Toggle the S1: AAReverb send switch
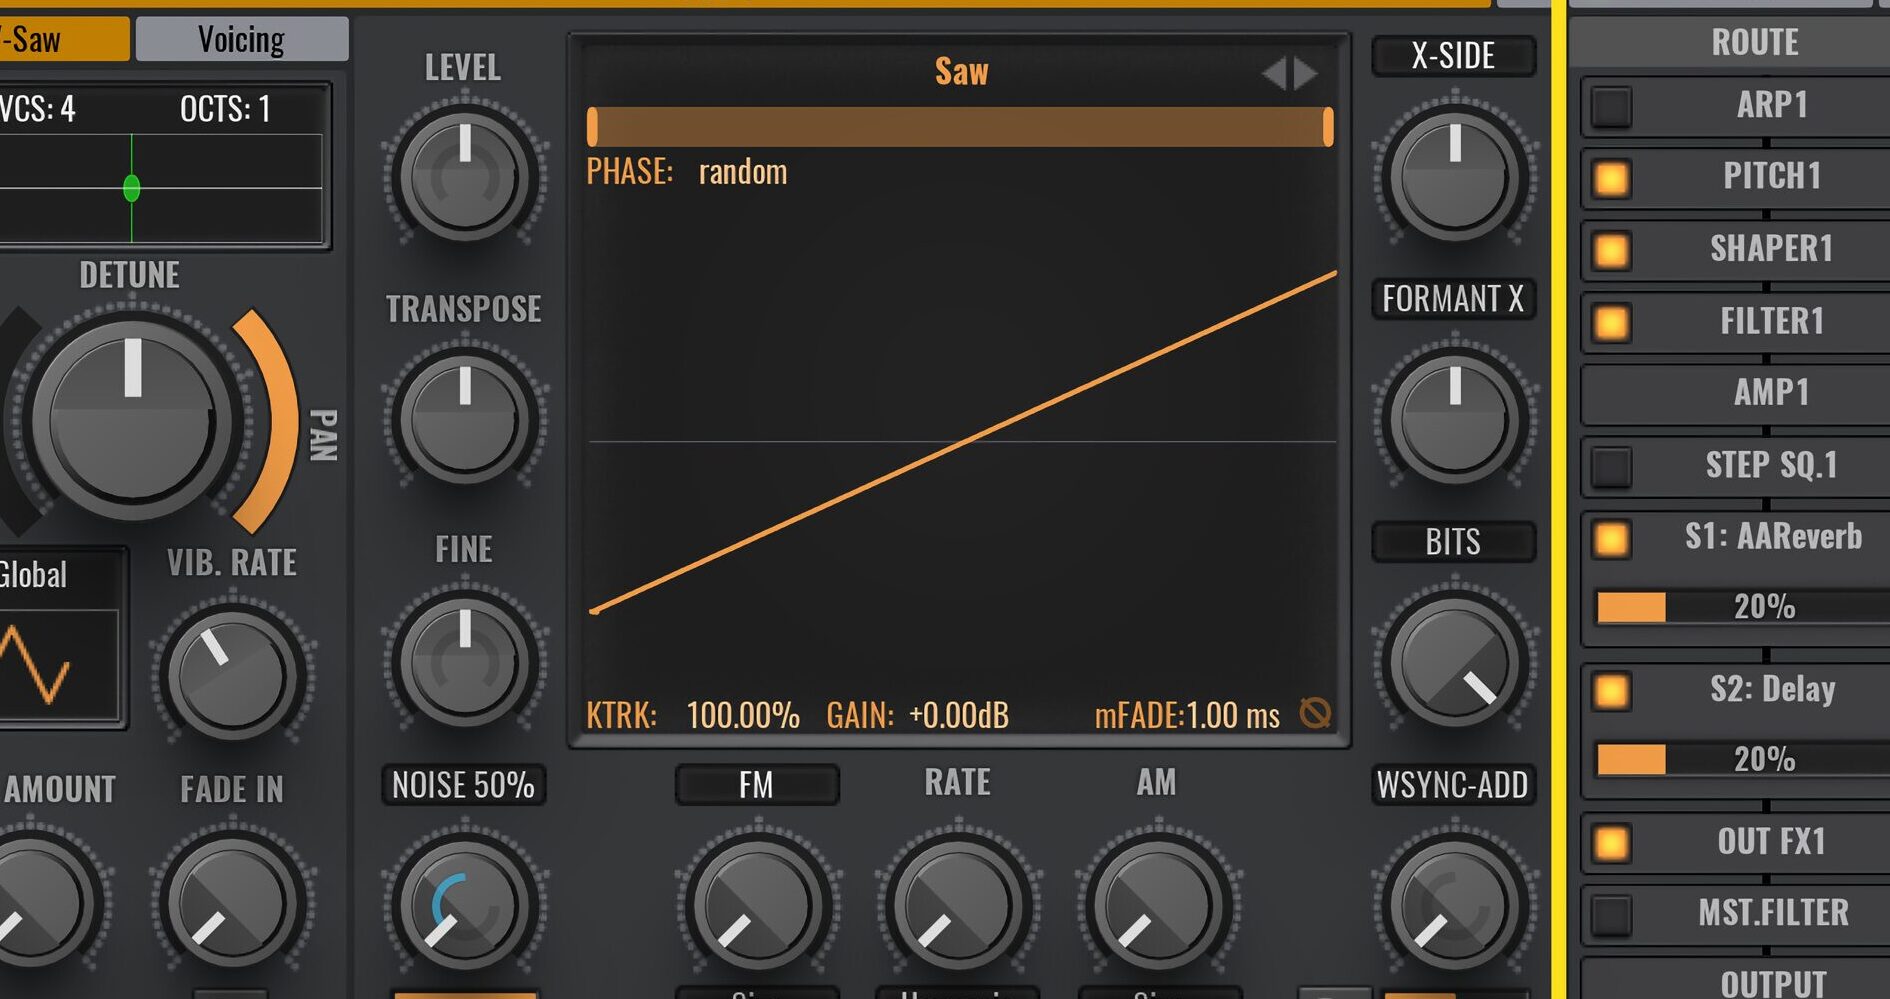 click(x=1611, y=538)
